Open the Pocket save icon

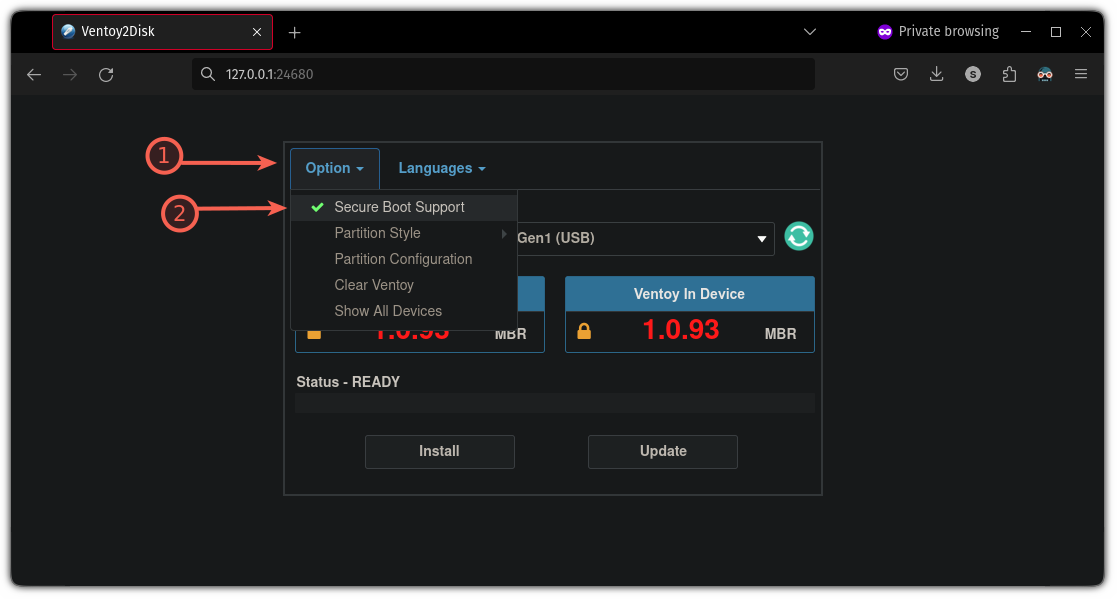(901, 74)
